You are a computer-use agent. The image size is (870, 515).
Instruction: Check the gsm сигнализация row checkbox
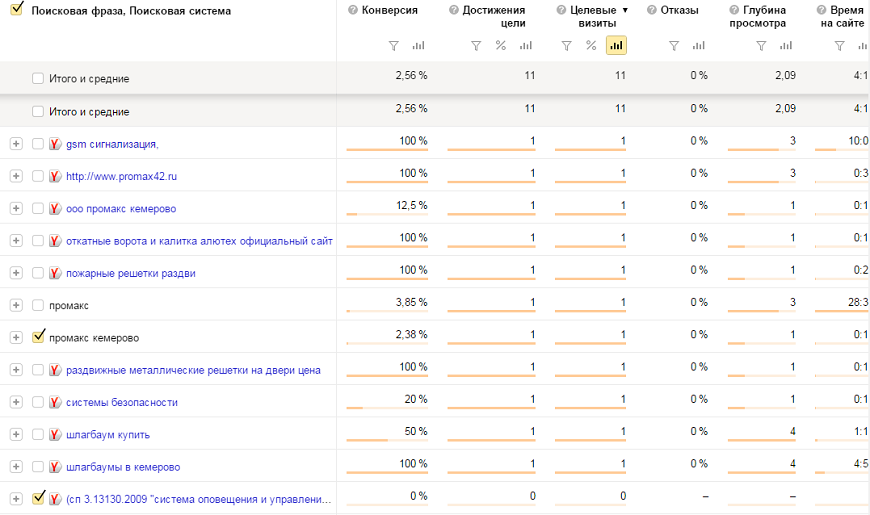click(38, 144)
